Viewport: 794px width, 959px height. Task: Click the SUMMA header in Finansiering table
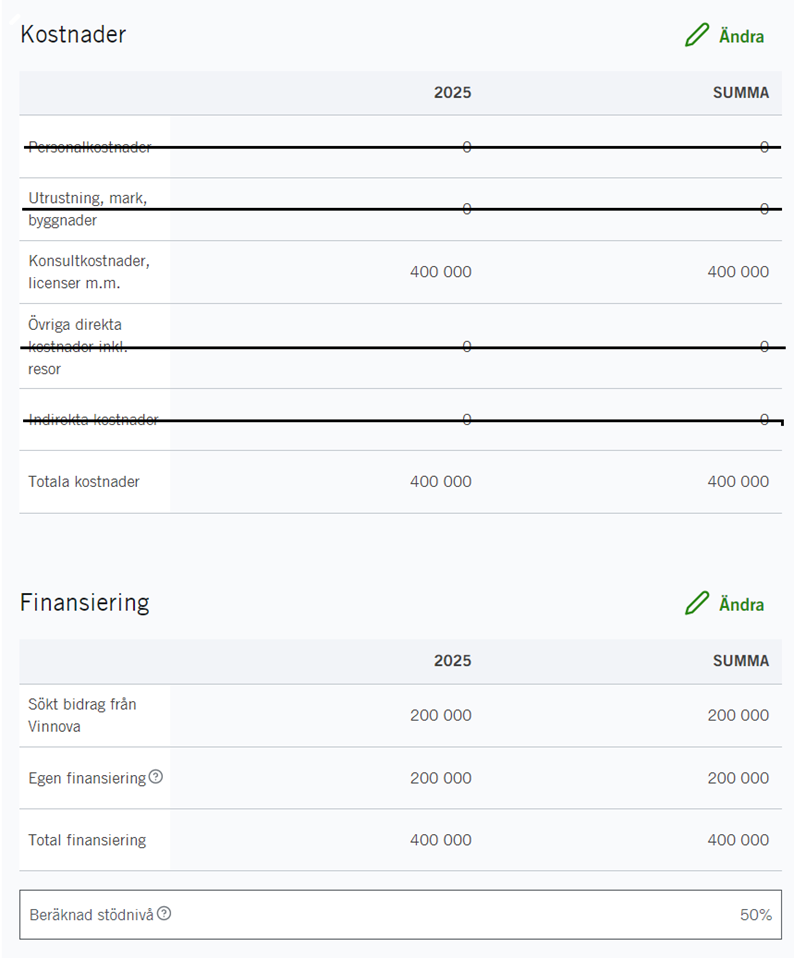(740, 661)
